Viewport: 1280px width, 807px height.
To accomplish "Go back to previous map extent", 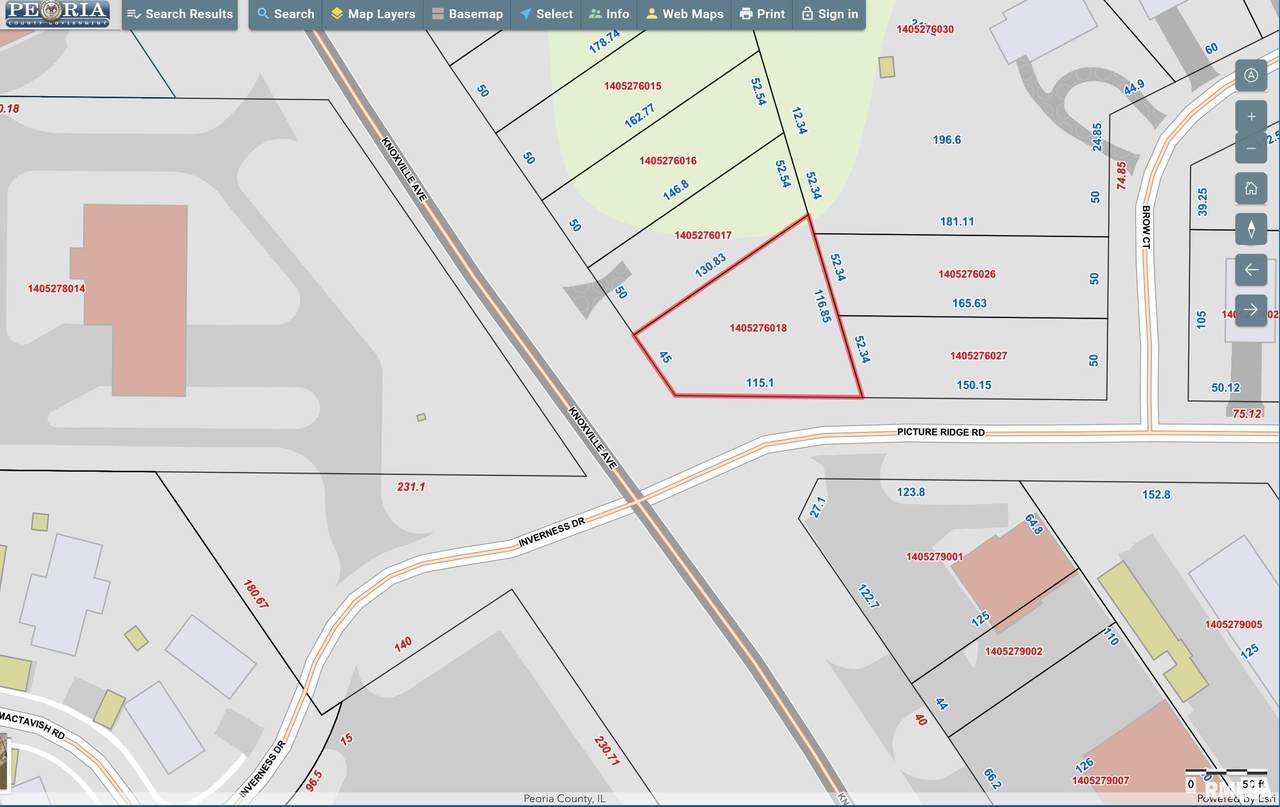I will [x=1251, y=270].
